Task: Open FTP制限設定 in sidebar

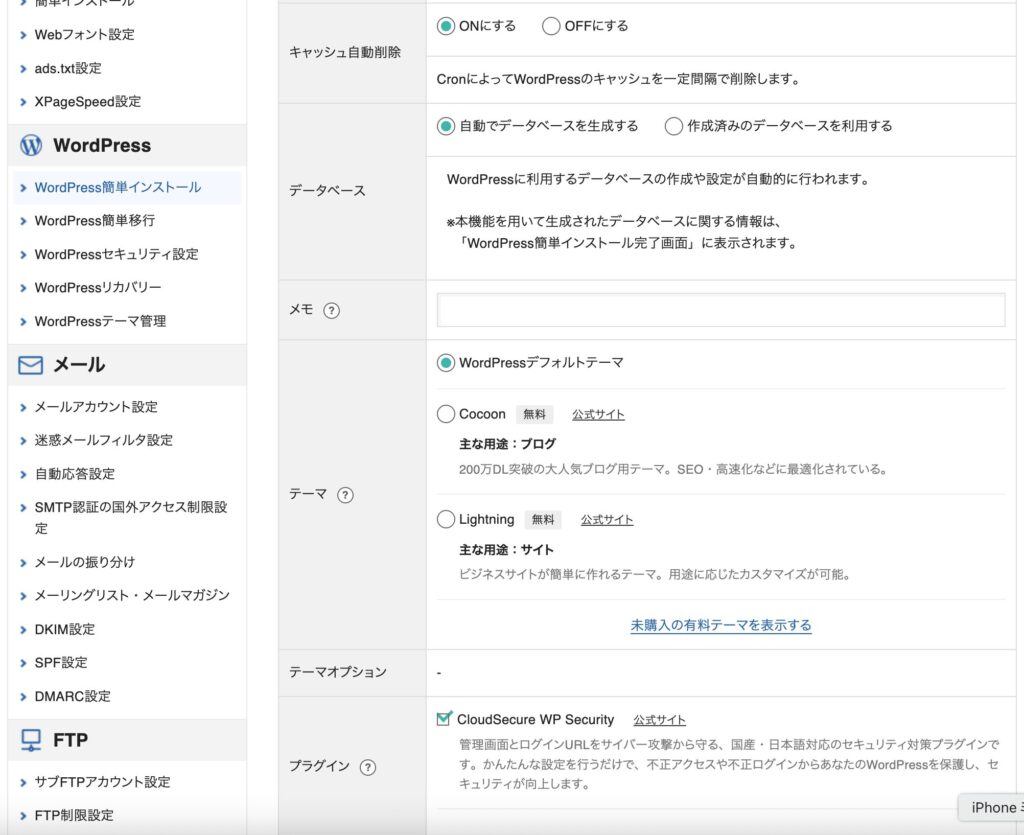Action: pyautogui.click(x=74, y=815)
